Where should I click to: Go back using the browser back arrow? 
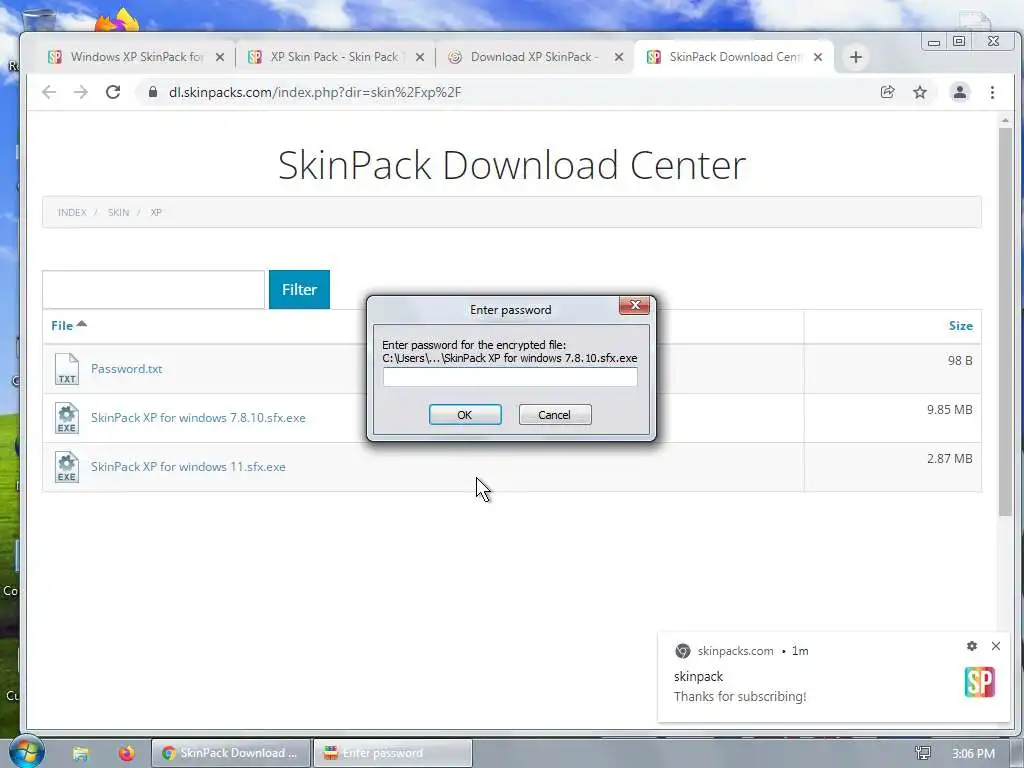tap(49, 92)
